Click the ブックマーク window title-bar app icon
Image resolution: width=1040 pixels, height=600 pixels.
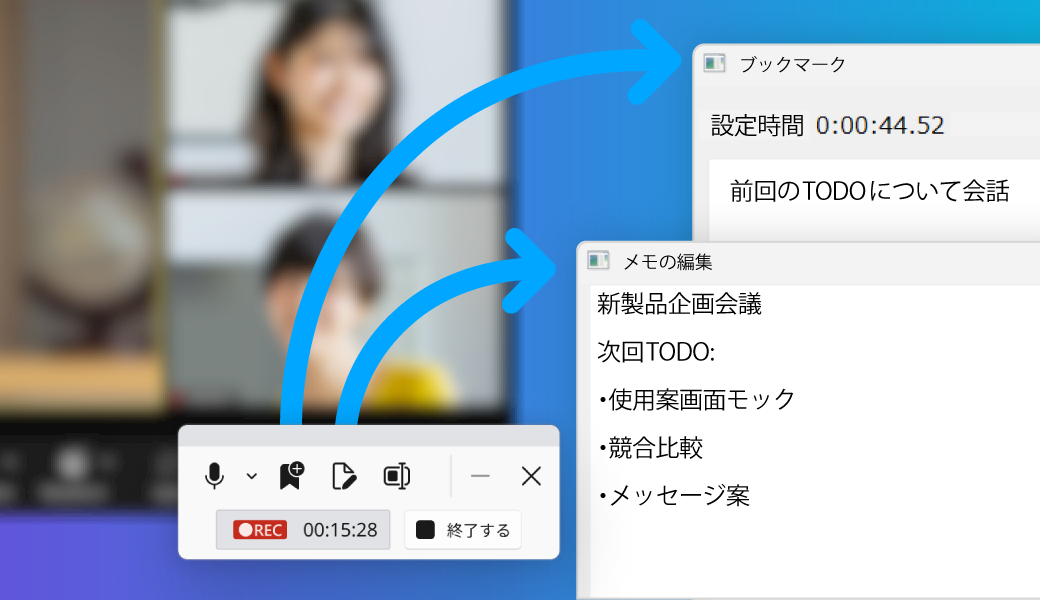click(714, 63)
